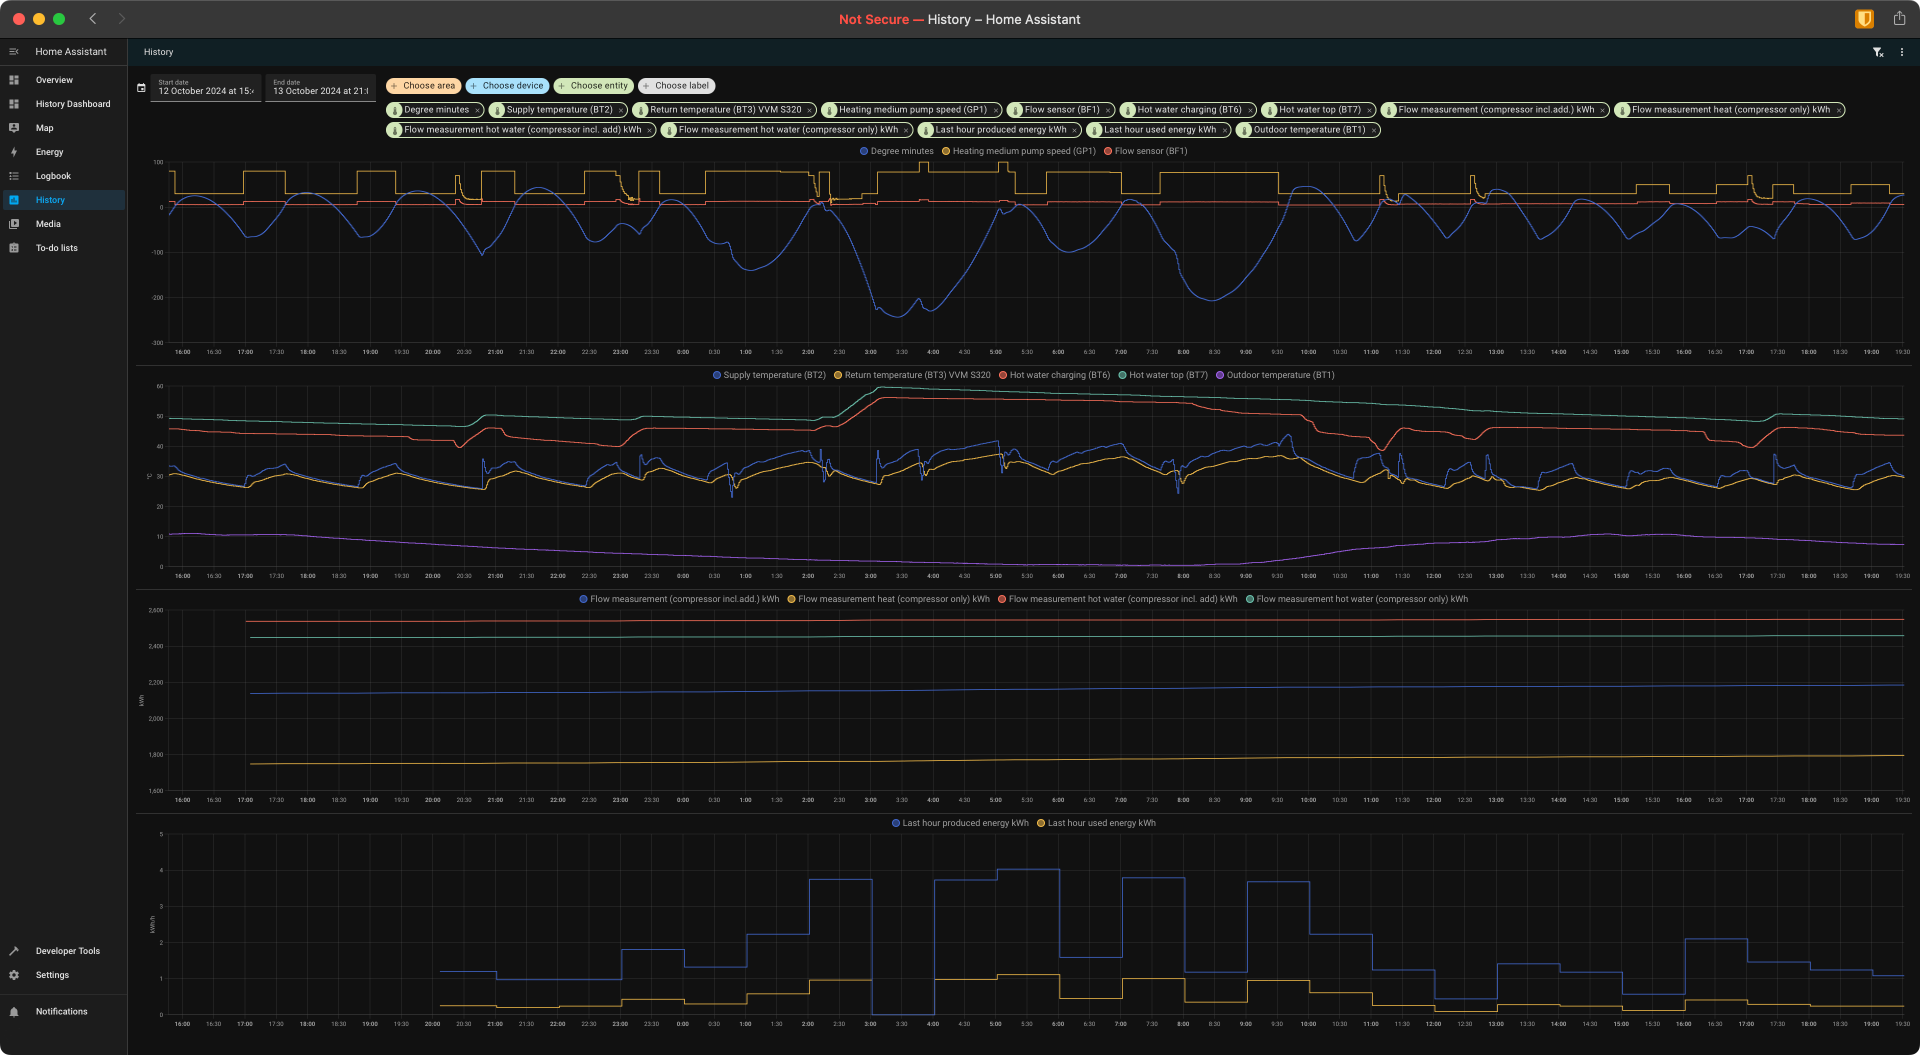Open the Logbook from the sidebar
The image size is (1920, 1055).
(x=53, y=176)
